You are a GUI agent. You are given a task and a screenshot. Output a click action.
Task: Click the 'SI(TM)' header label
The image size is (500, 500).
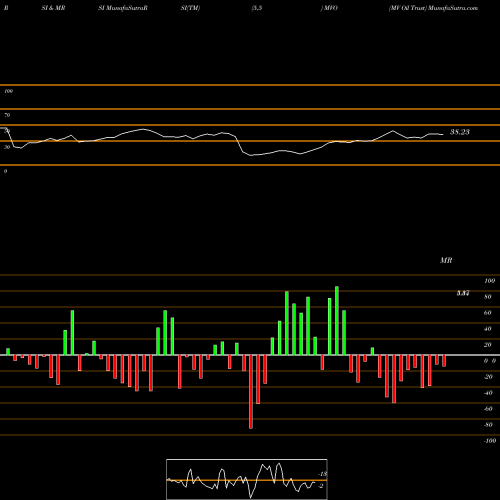(190, 8)
